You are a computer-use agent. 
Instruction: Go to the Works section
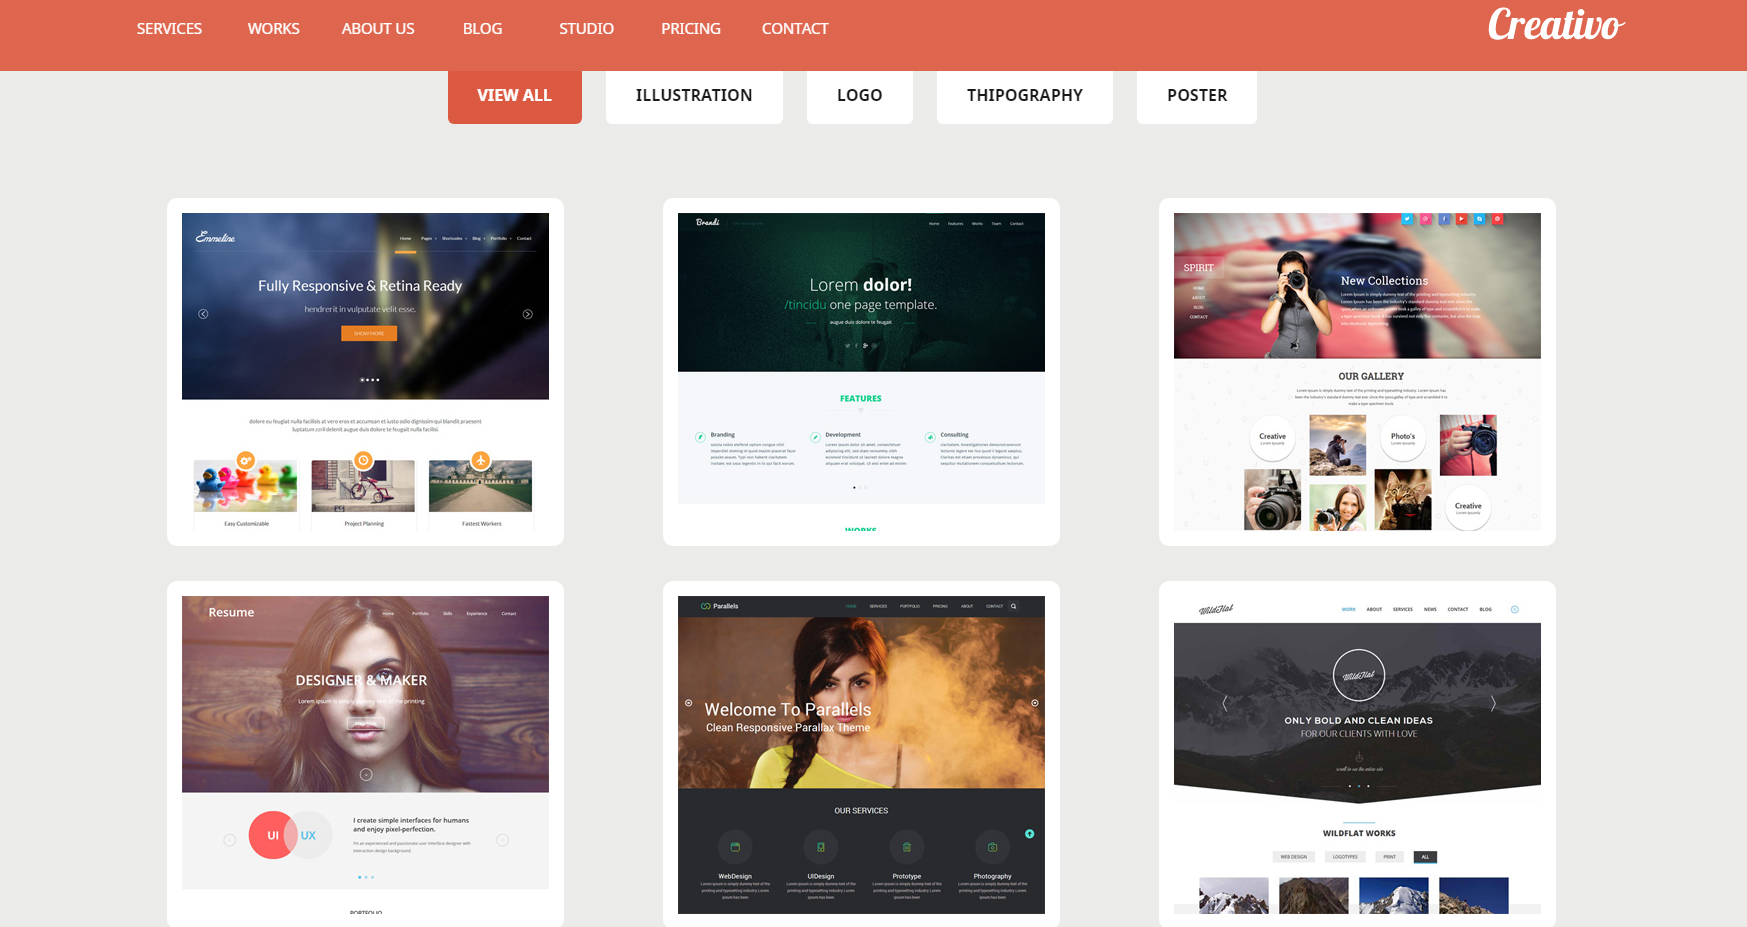(273, 29)
